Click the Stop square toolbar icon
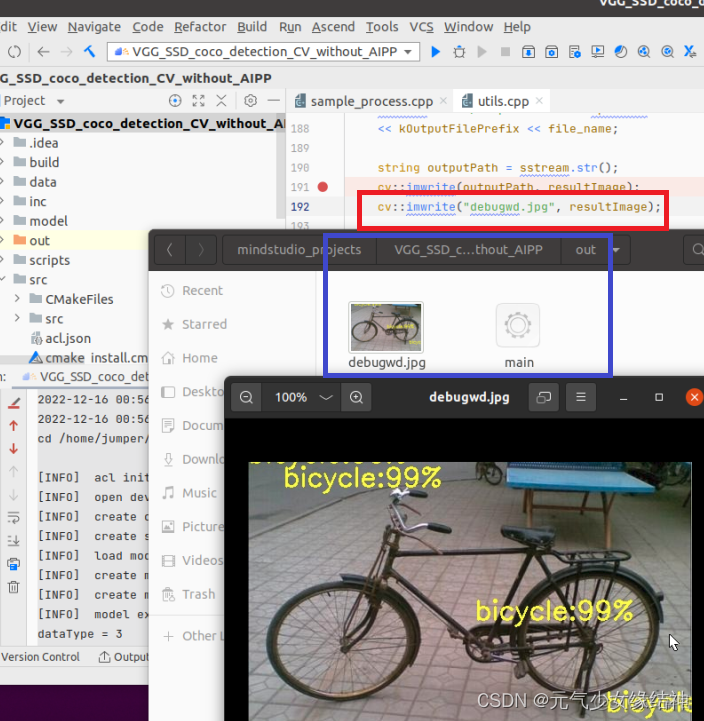 [505, 52]
